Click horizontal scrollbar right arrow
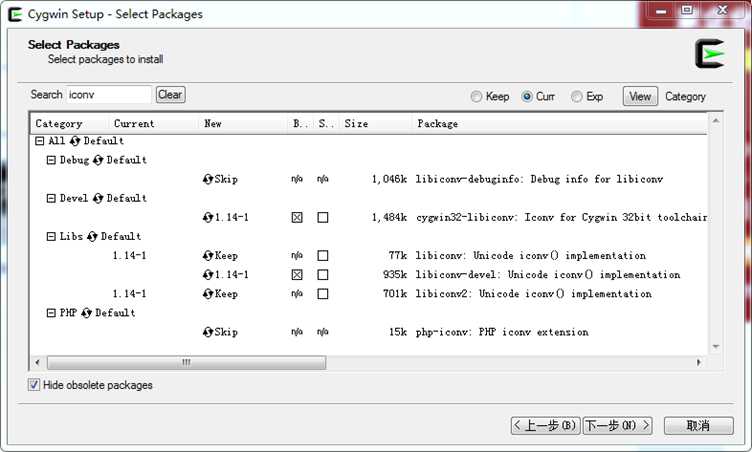The height and width of the screenshot is (452, 752). tap(699, 362)
